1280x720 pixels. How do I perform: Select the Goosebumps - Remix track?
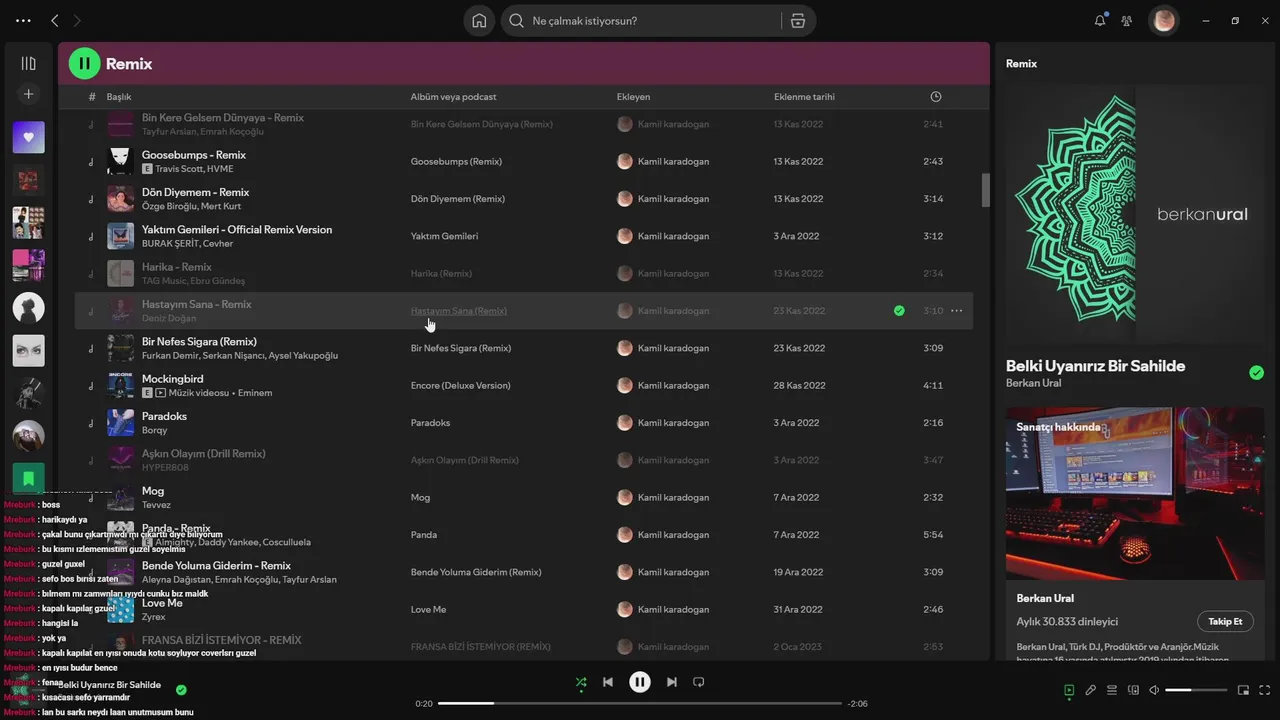[194, 155]
